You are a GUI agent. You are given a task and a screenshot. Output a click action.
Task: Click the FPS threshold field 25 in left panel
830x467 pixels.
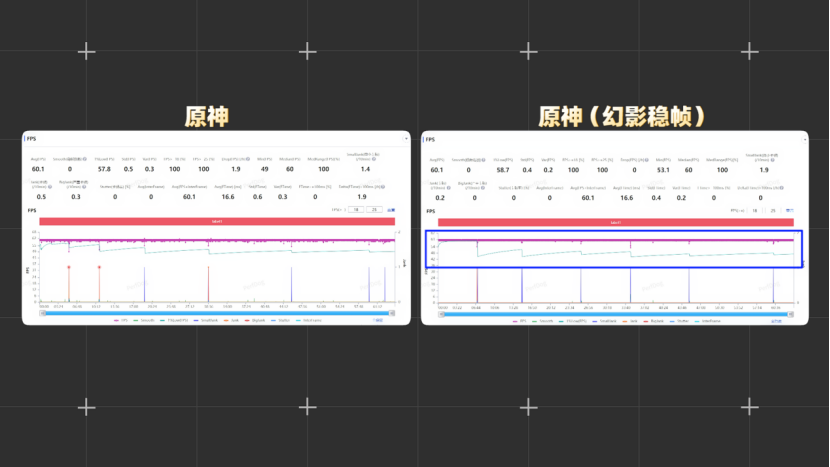tap(374, 210)
